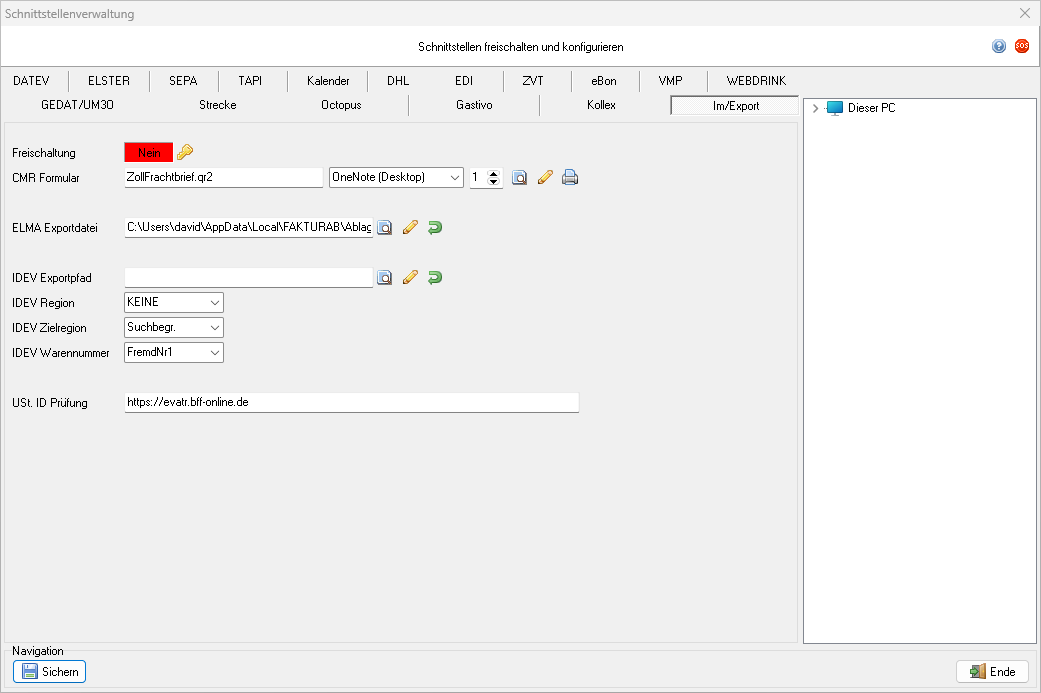Click the red SOS icon

pos(1022,46)
